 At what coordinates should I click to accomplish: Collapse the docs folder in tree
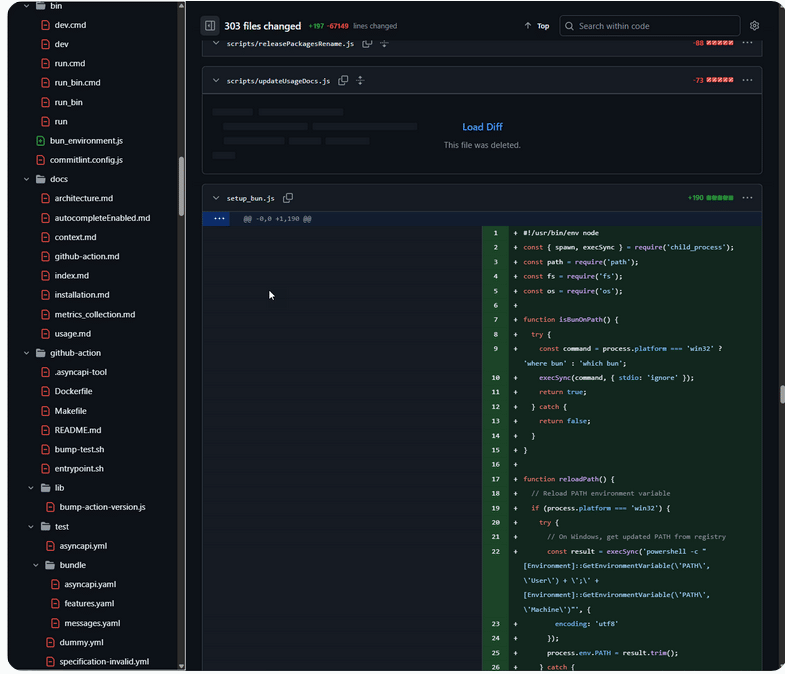[26, 179]
